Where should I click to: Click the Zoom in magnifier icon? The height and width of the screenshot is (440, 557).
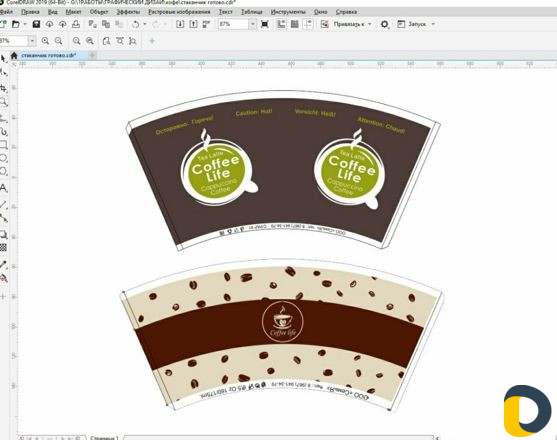coord(45,41)
